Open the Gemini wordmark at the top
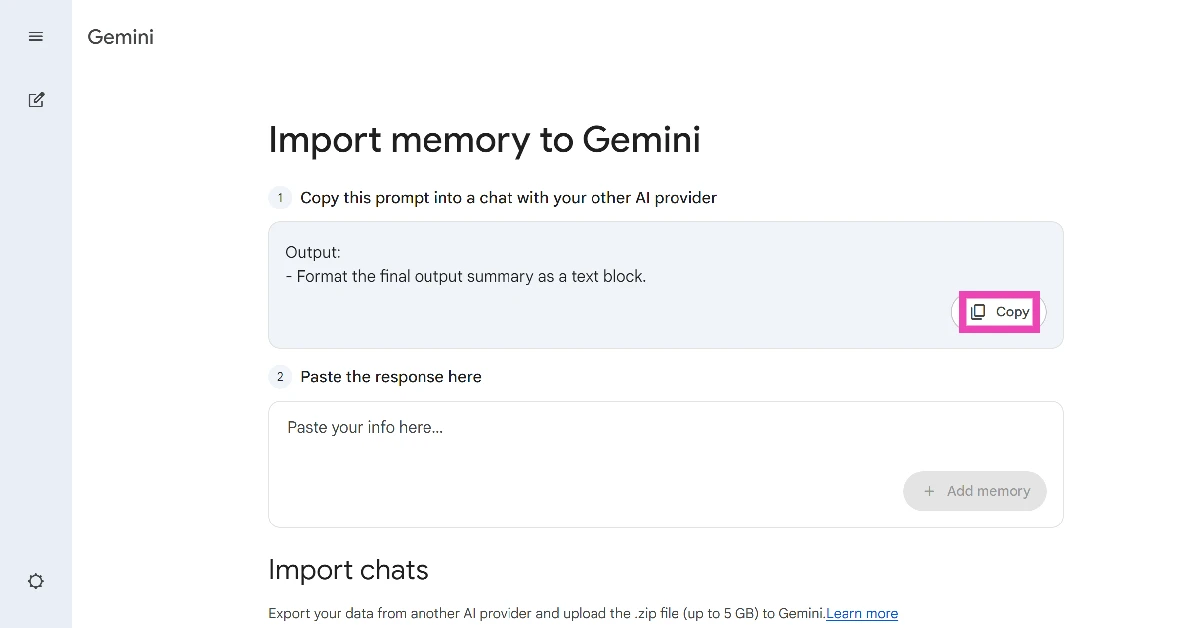This screenshot has width=1200, height=628. click(120, 37)
